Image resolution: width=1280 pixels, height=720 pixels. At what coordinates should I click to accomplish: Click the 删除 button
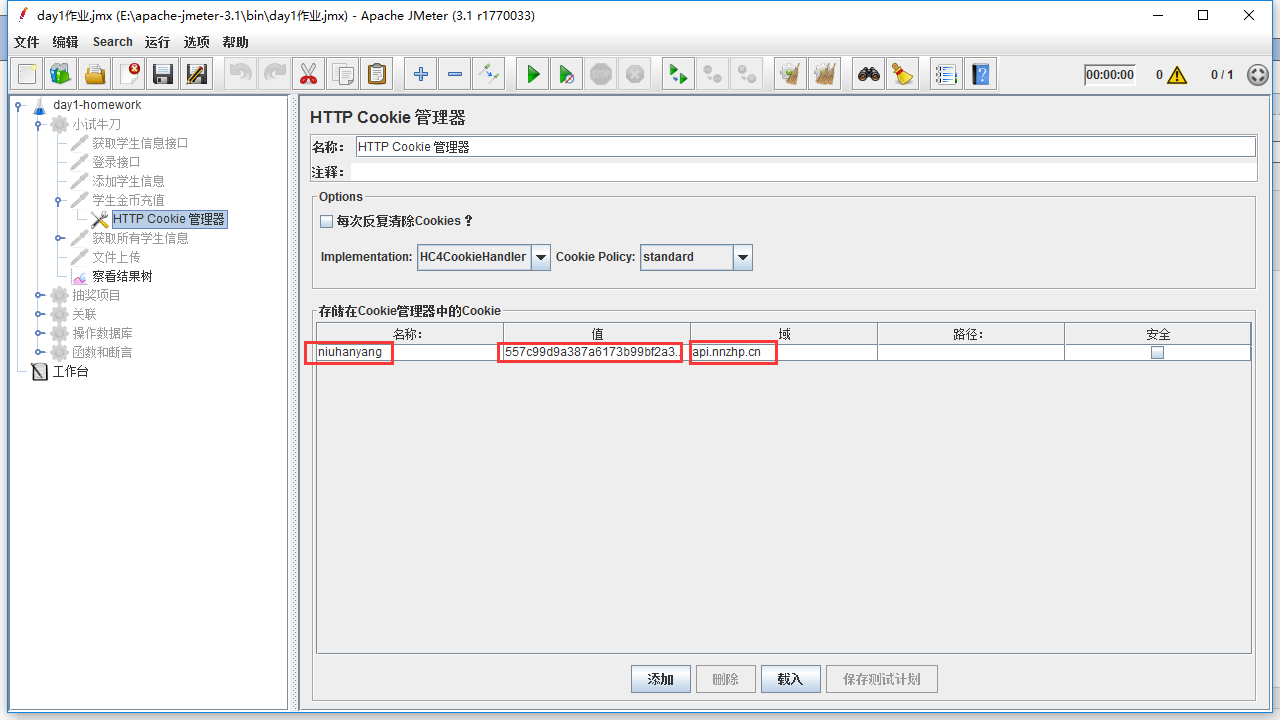(x=726, y=679)
